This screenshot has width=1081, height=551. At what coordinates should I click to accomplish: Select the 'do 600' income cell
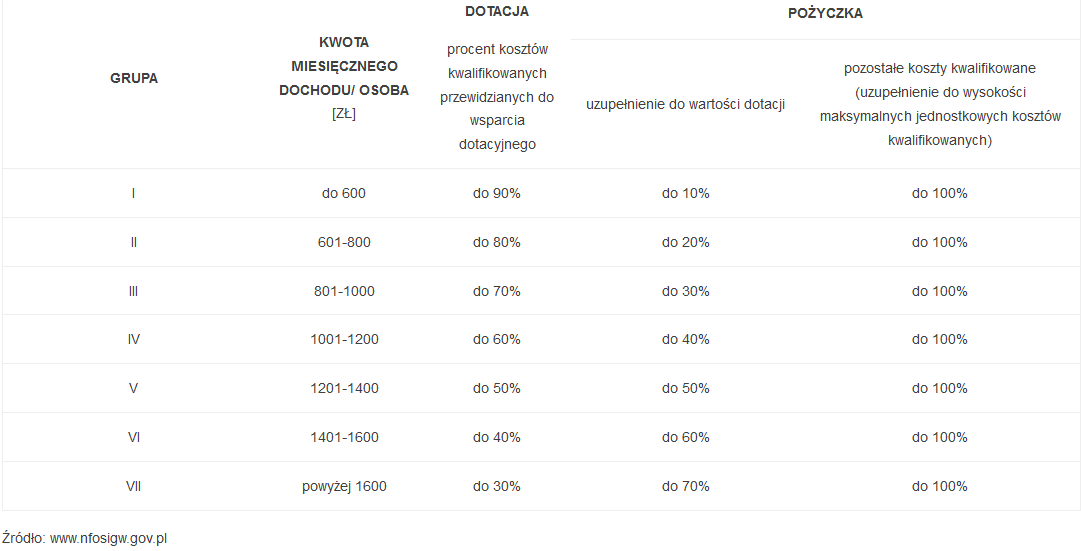tap(343, 194)
